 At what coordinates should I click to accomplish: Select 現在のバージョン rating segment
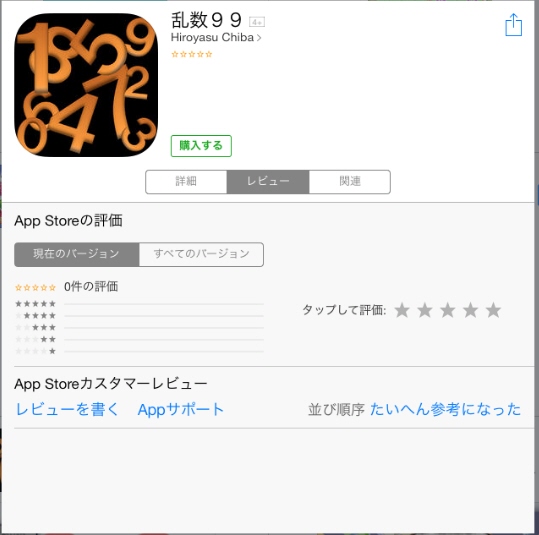pos(77,254)
